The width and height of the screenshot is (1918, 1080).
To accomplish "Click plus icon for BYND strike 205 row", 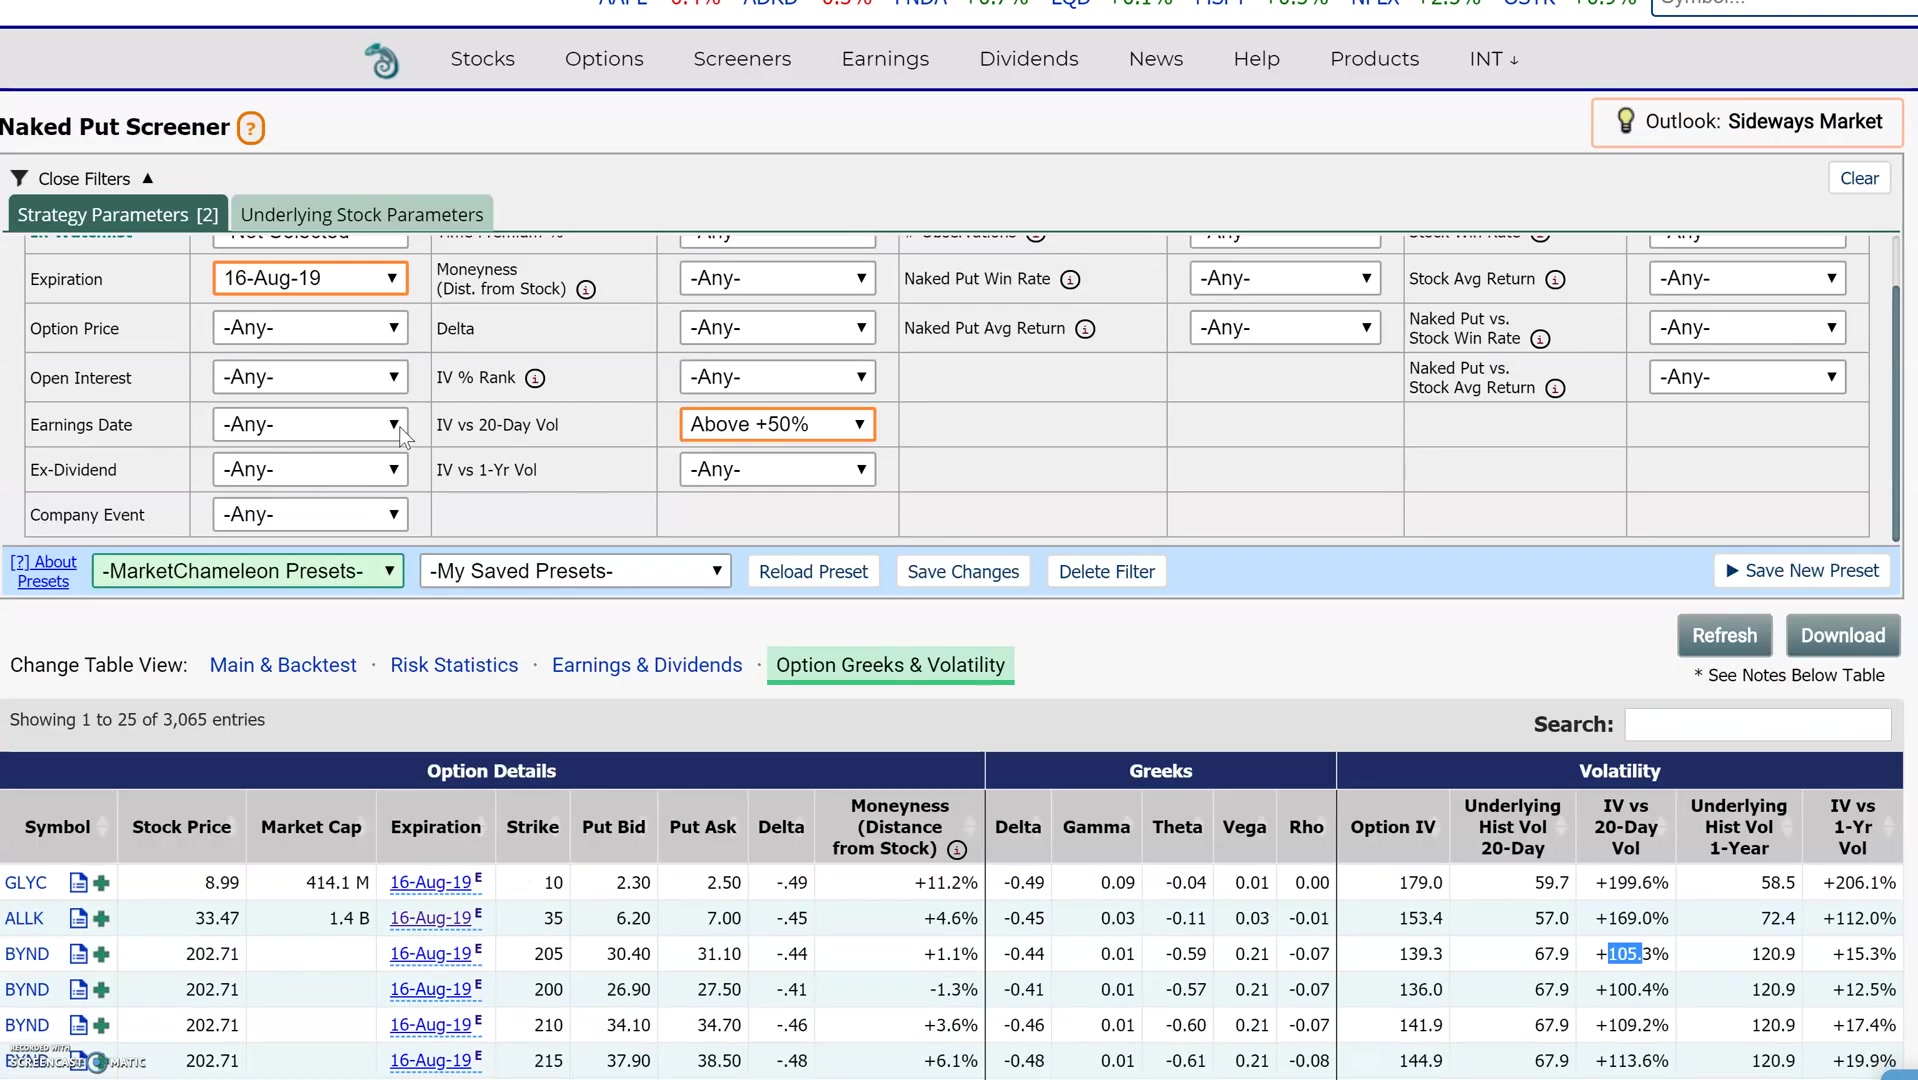I will [x=101, y=955].
